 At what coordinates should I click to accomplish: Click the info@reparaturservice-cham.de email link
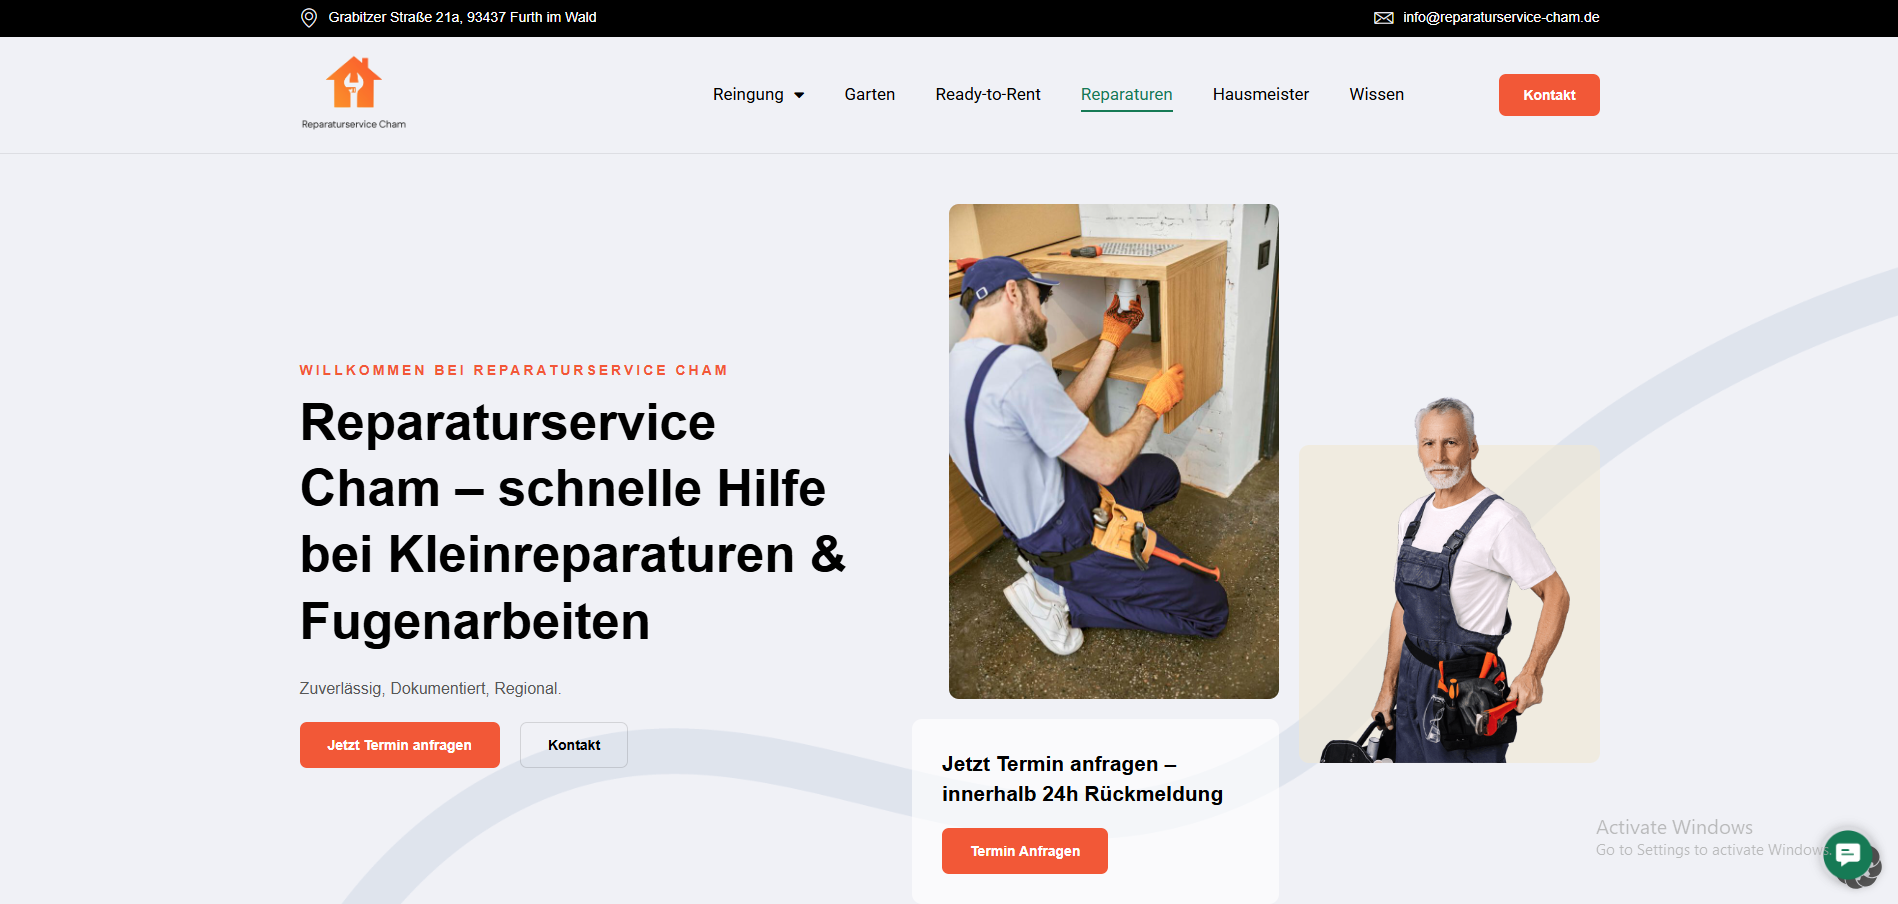tap(1501, 17)
